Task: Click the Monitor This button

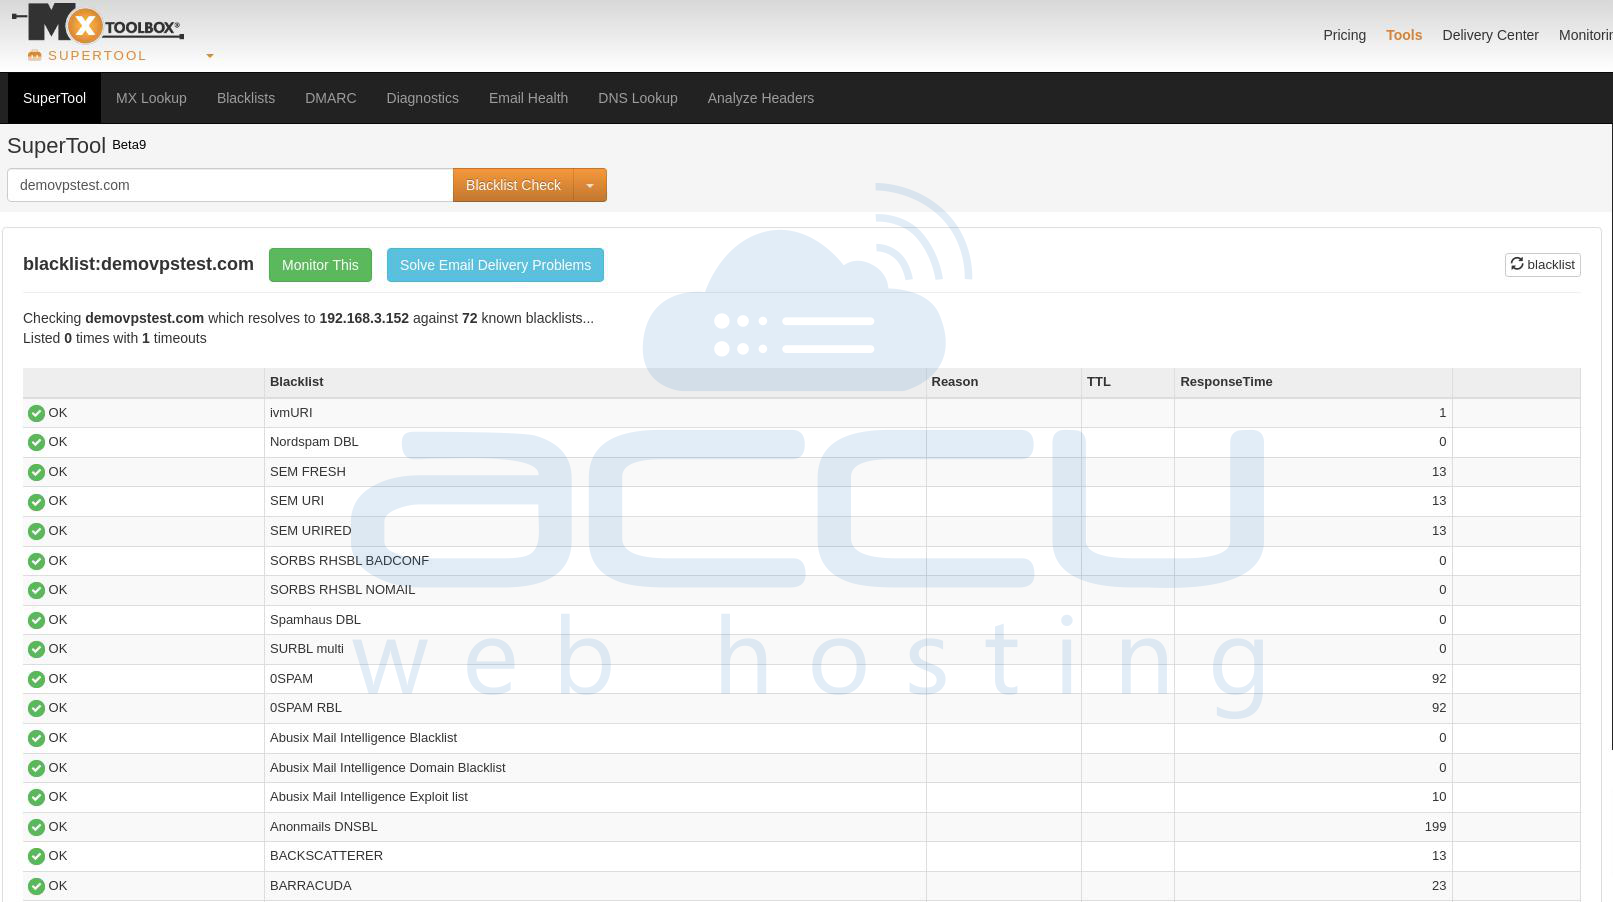Action: point(320,265)
